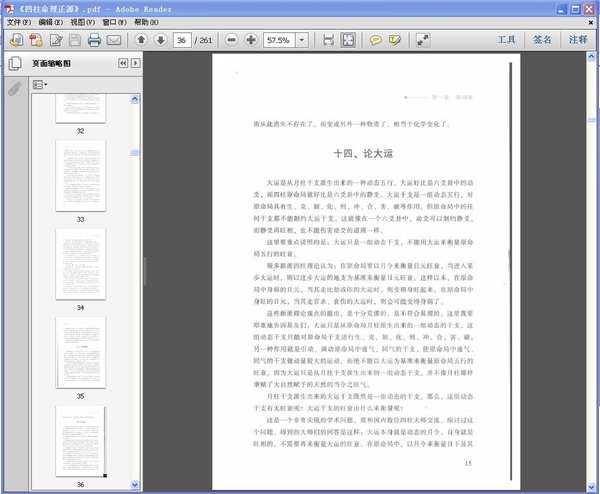Click the Save file floppy disk icon

tap(75, 40)
